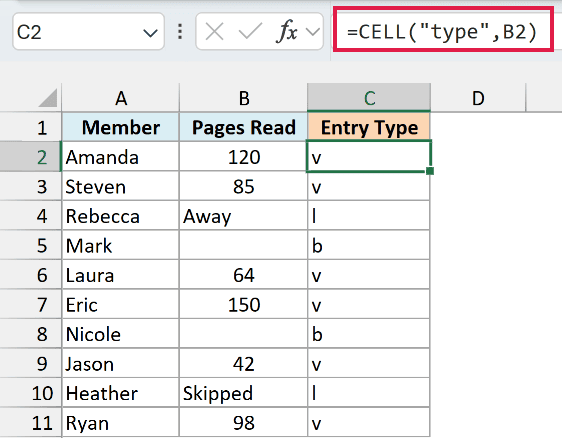Select column D header
The width and height of the screenshot is (562, 438).
coord(478,97)
